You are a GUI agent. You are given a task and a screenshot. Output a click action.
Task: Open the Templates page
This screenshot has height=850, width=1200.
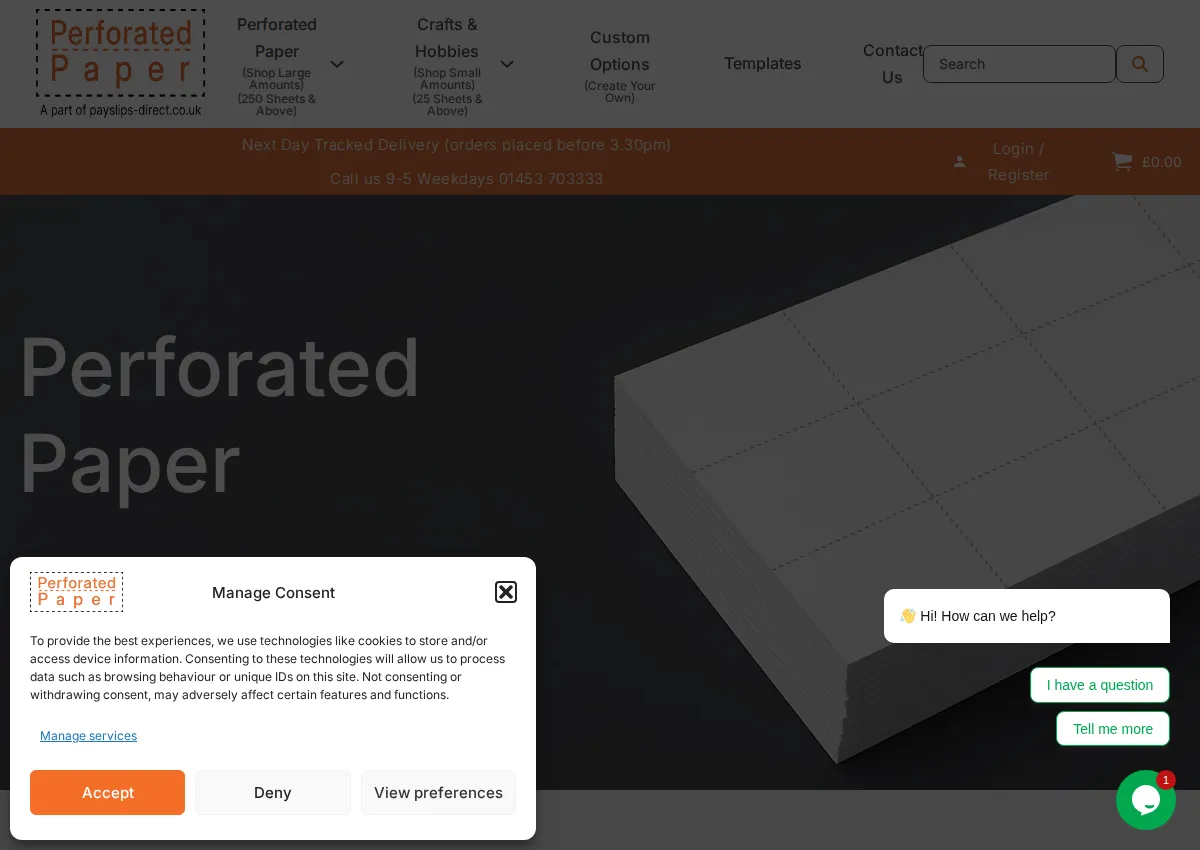pyautogui.click(x=763, y=64)
